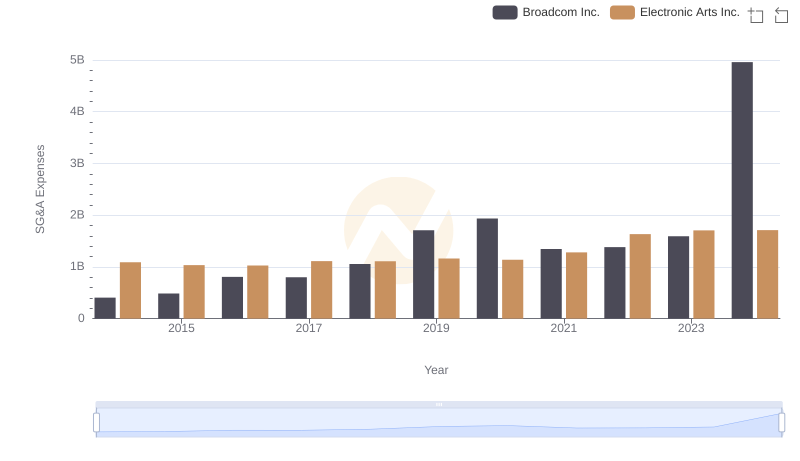Click the Broadcom bar for 2017
The image size is (800, 461).
[296, 298]
